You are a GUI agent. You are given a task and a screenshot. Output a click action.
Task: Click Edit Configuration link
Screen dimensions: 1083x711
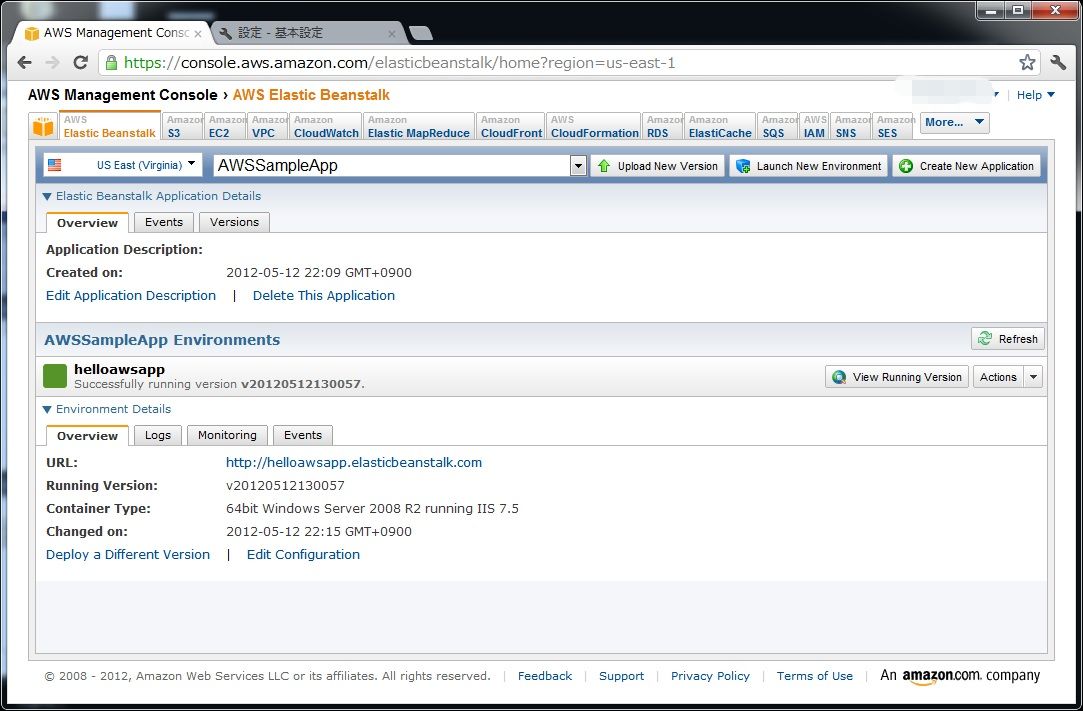coord(303,554)
